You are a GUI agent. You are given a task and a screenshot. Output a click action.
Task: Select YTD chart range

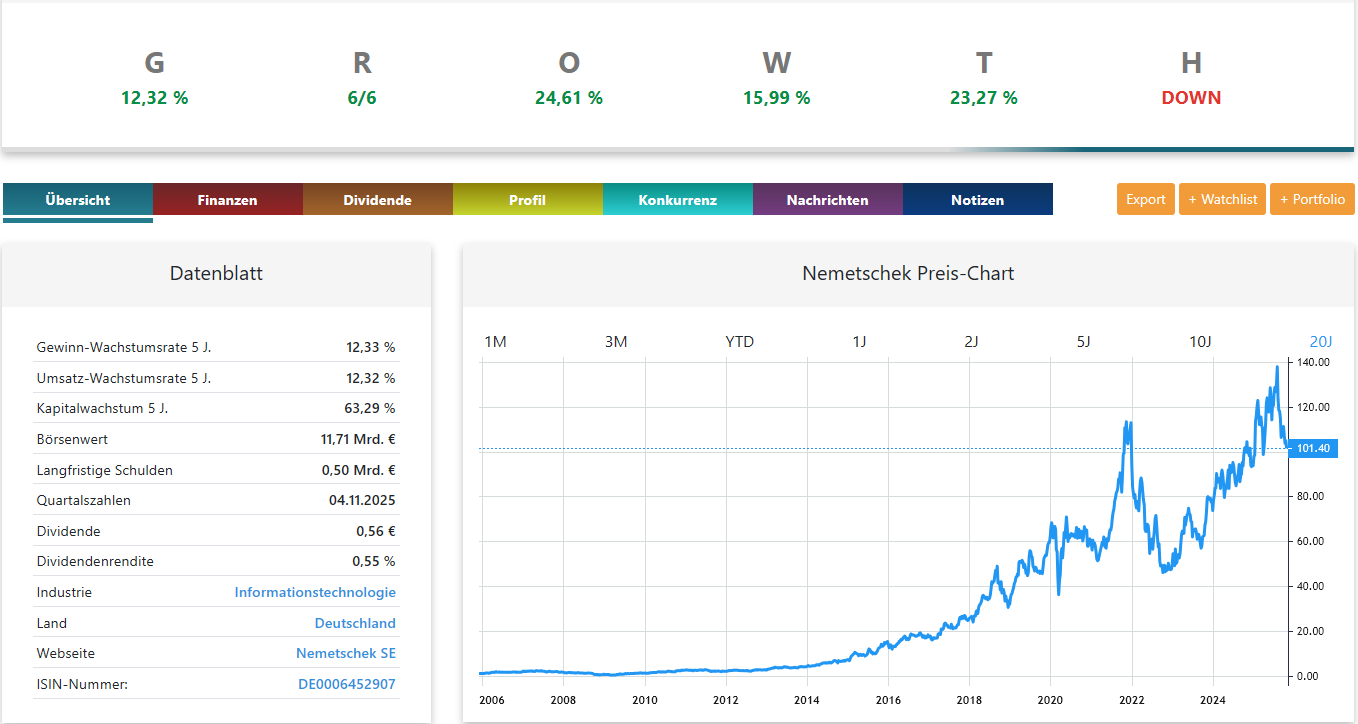click(x=739, y=342)
